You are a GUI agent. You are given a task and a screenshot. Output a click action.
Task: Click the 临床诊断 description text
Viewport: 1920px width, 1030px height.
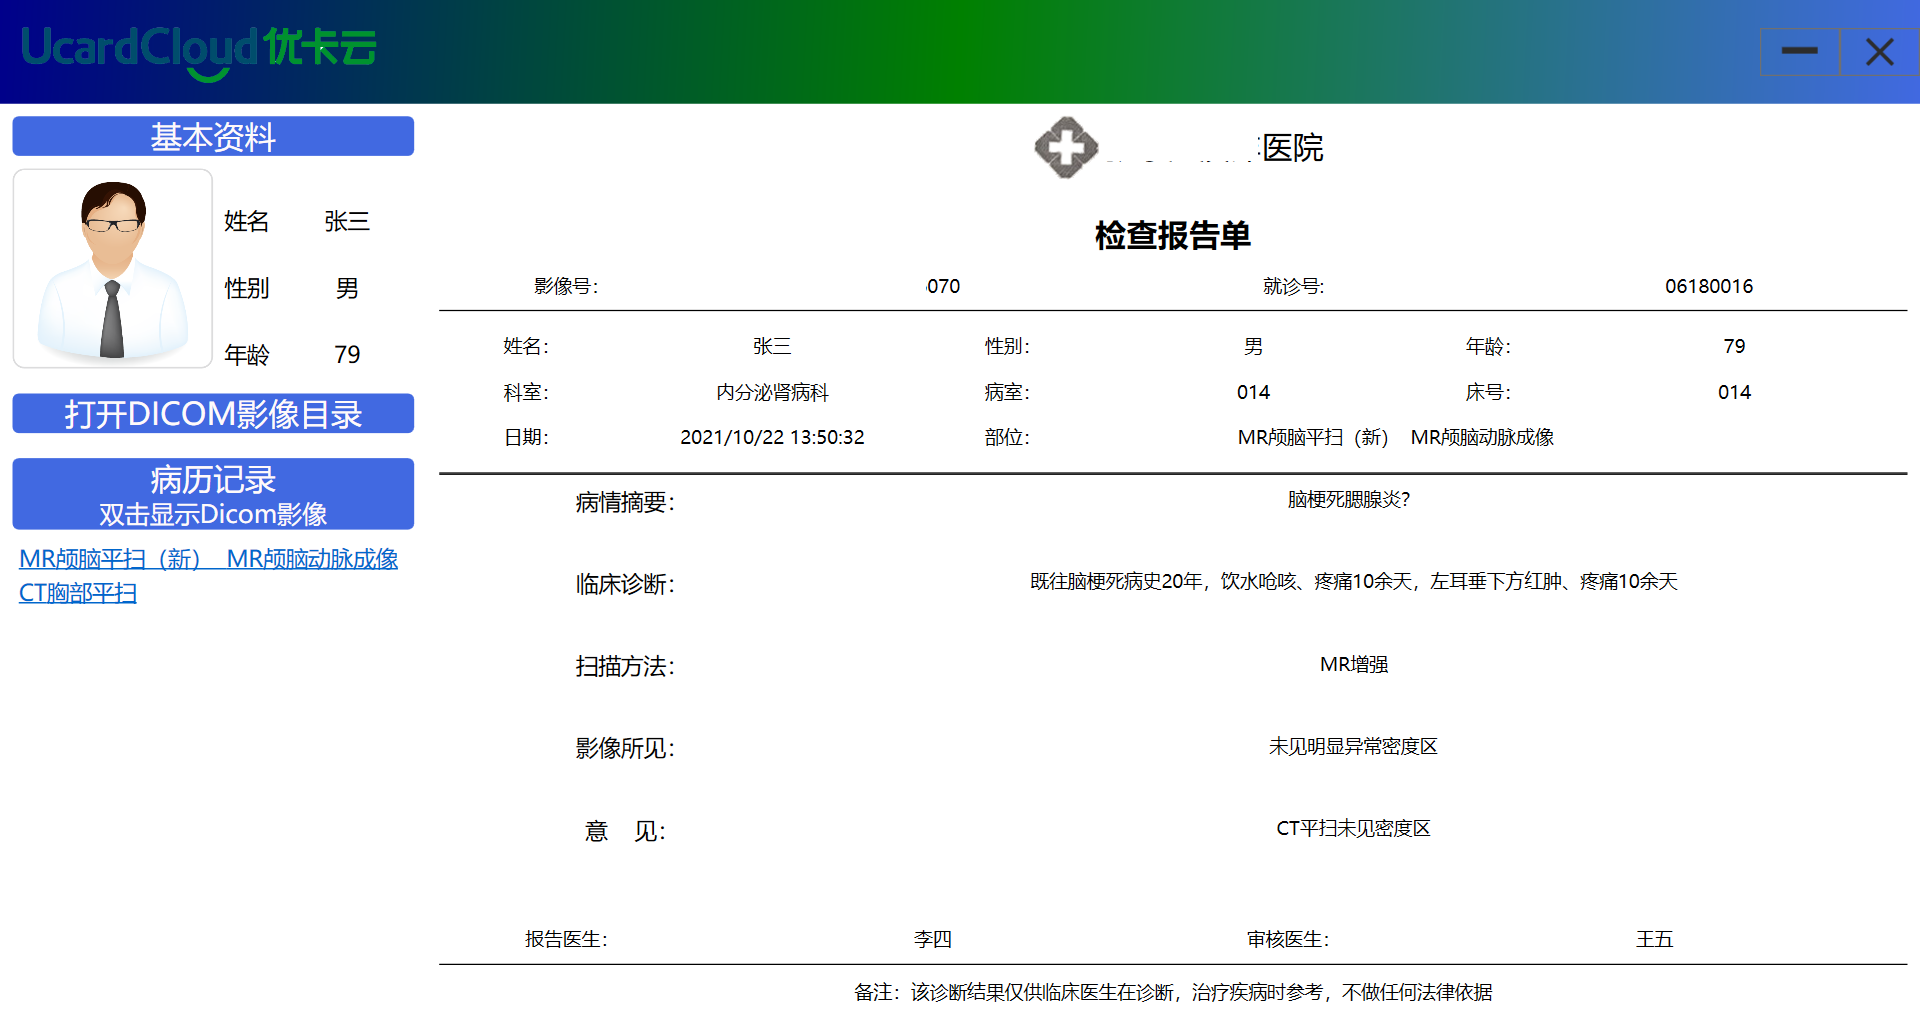(1353, 582)
